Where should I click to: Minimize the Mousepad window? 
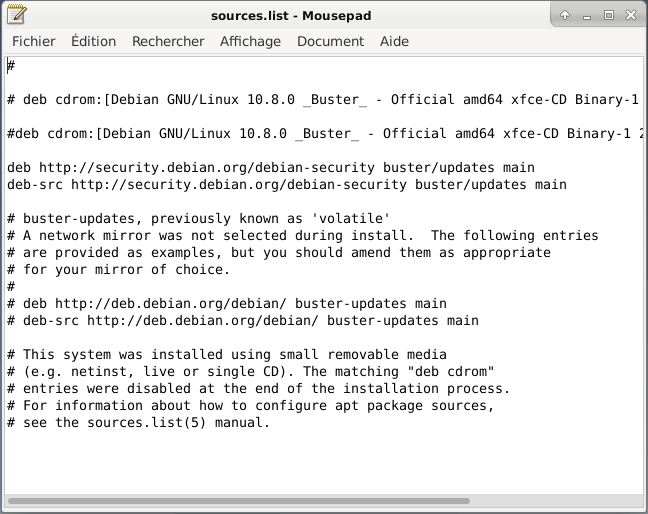(587, 16)
